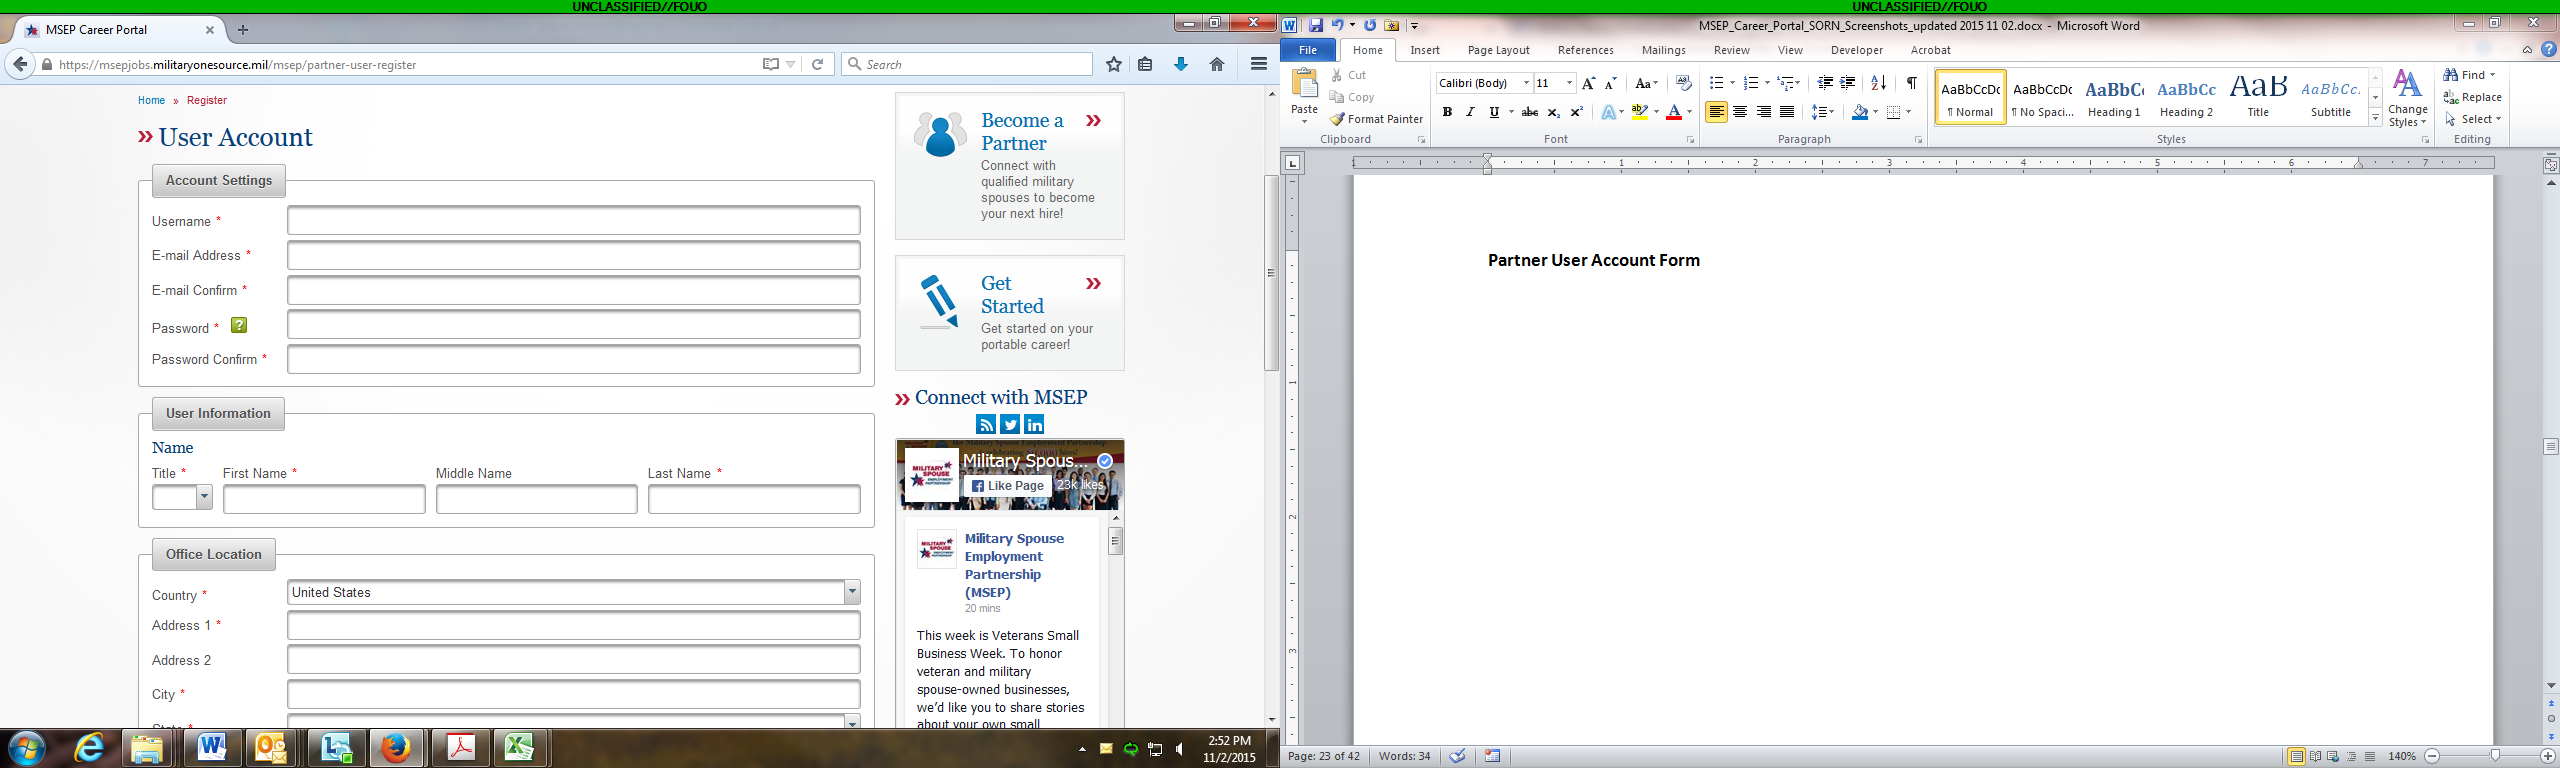Image resolution: width=2560 pixels, height=768 pixels.
Task: Click the Grow Font icon in Word
Action: (1588, 83)
